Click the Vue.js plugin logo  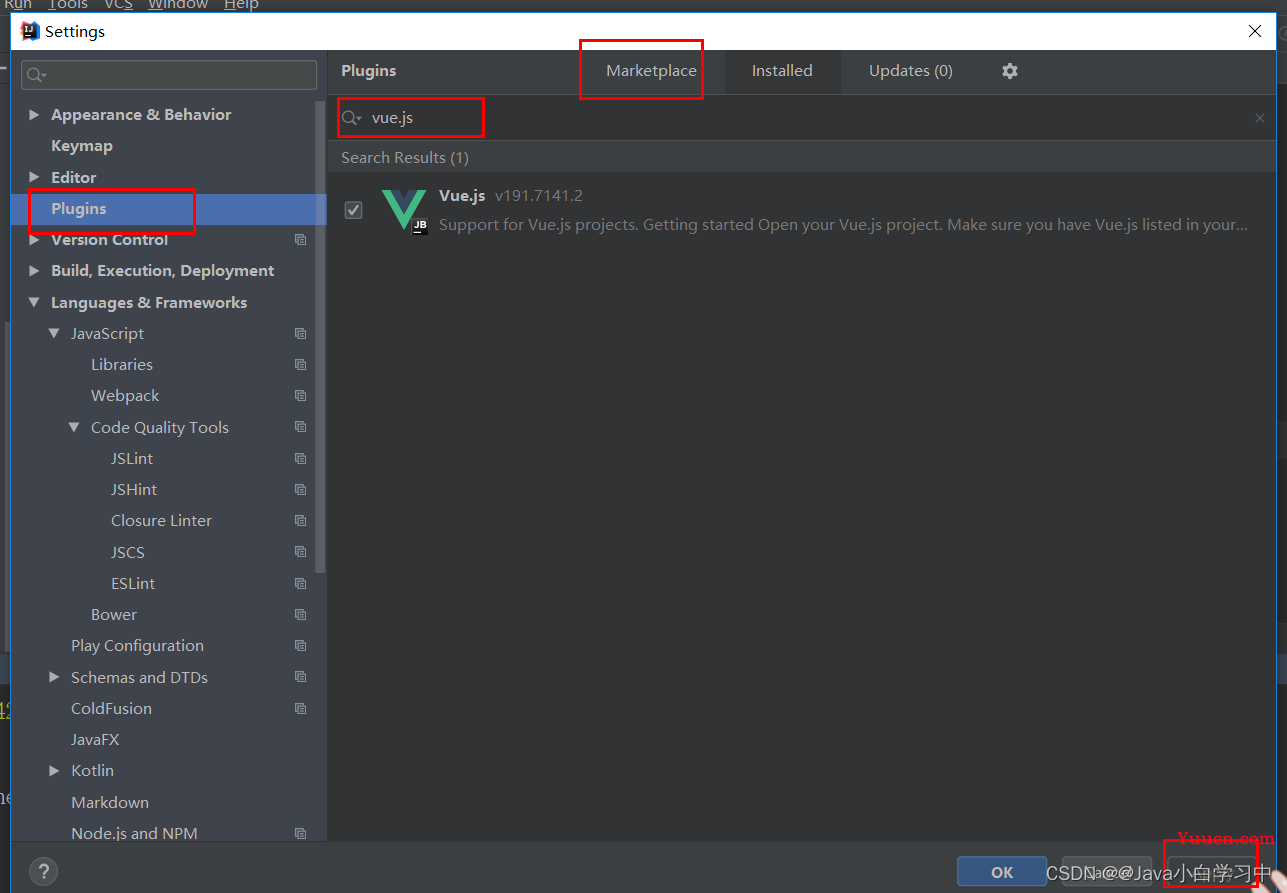click(x=404, y=210)
